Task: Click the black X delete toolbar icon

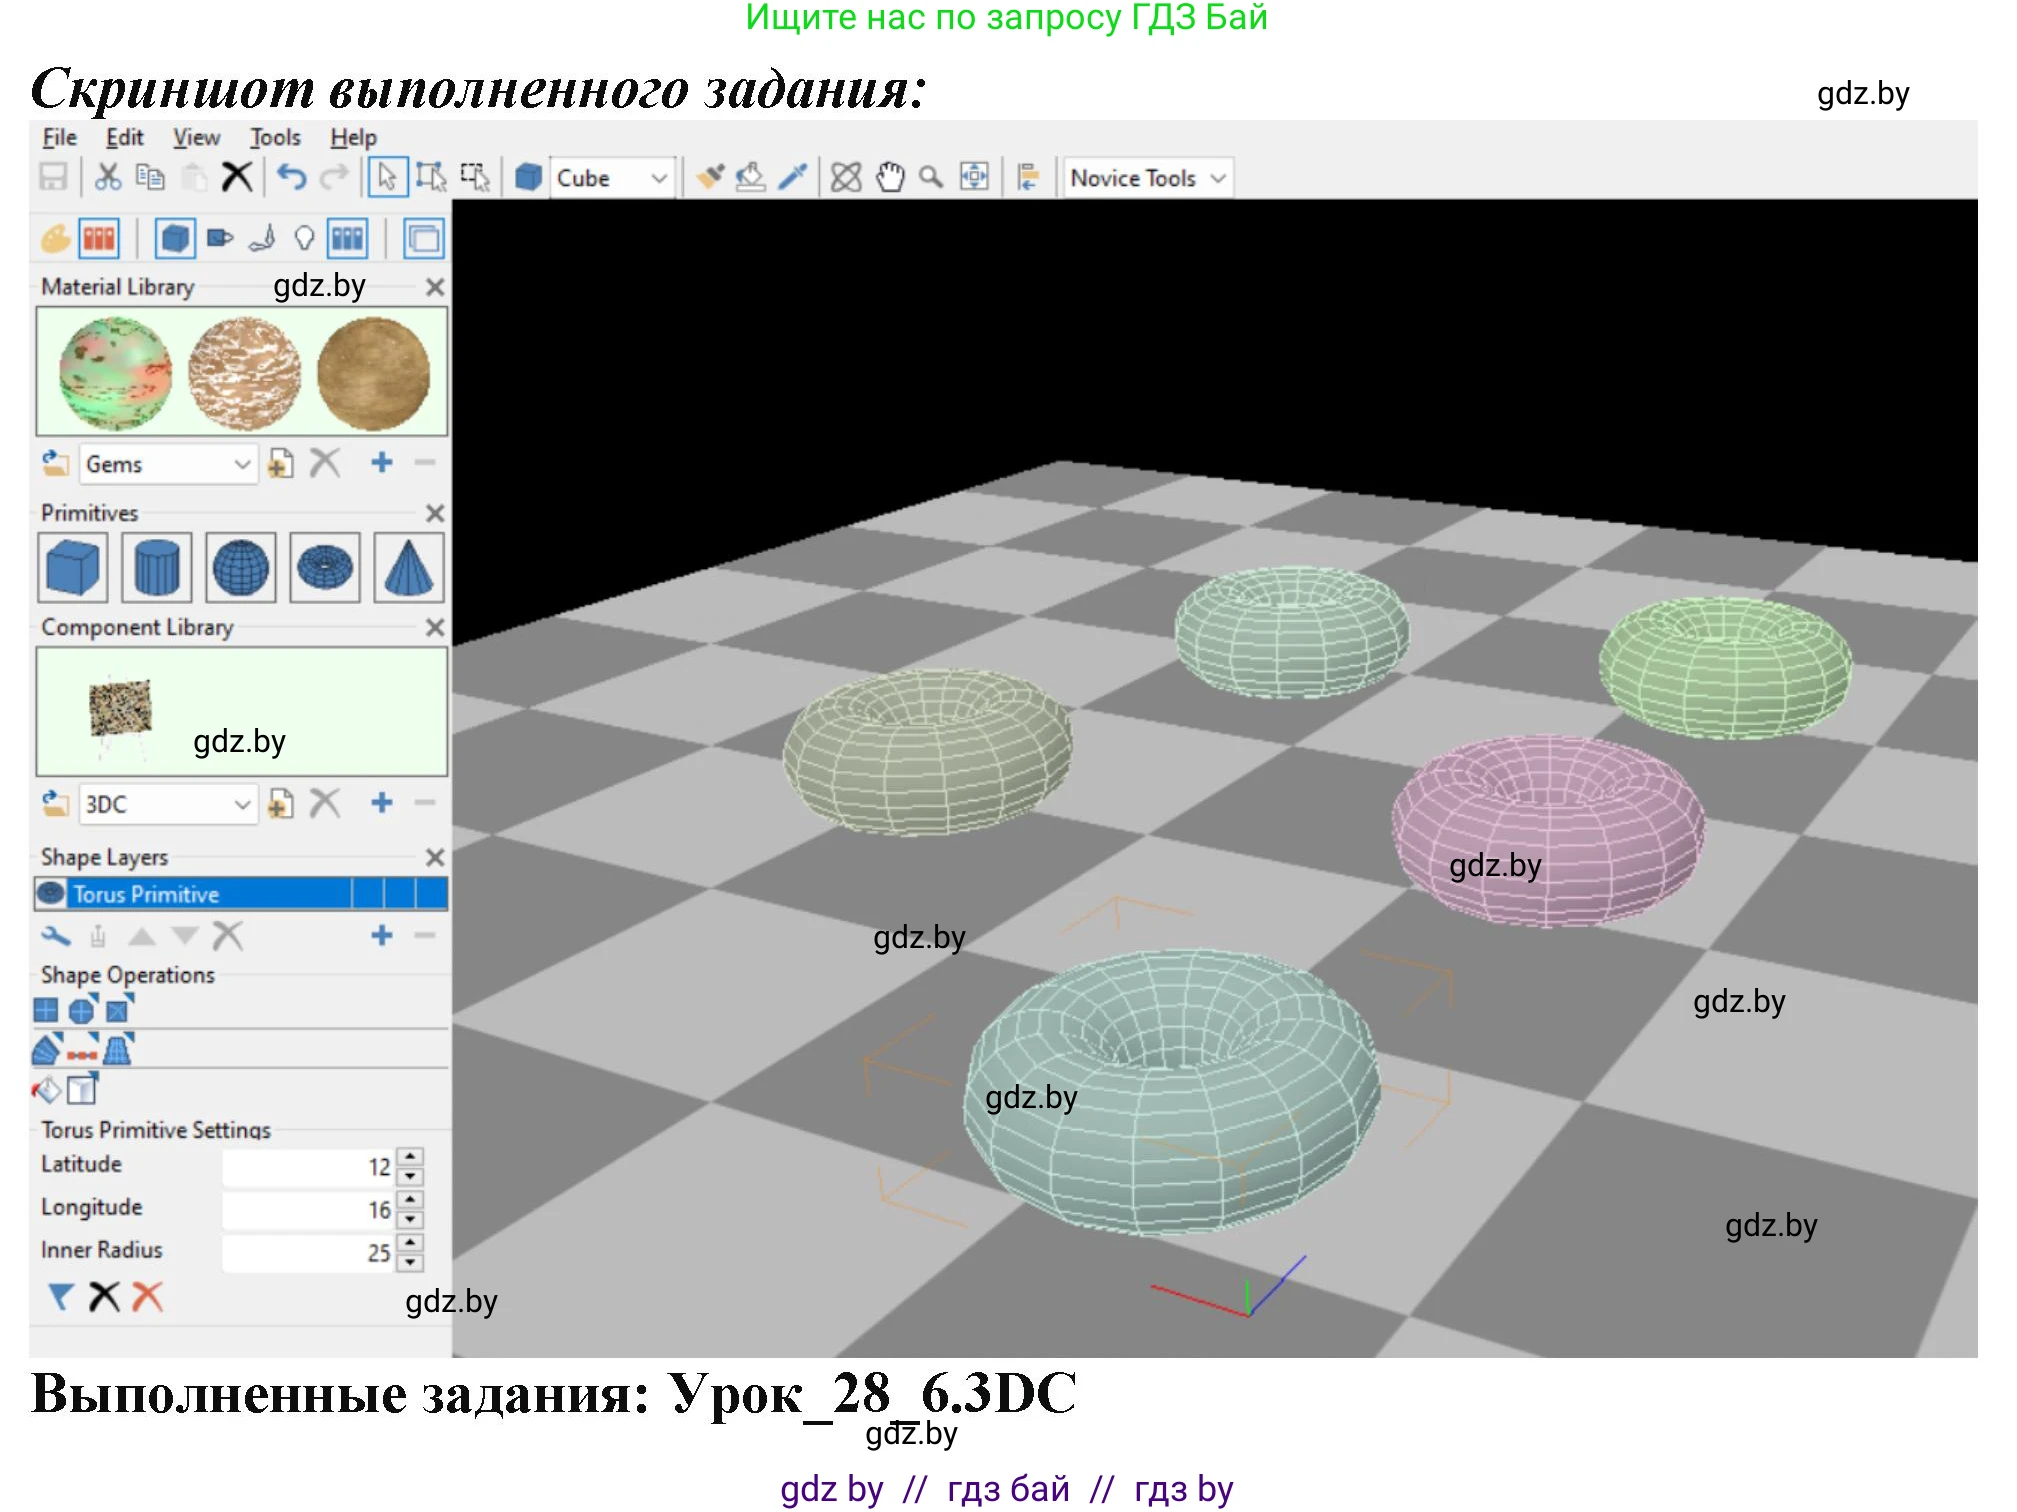Action: 236,178
